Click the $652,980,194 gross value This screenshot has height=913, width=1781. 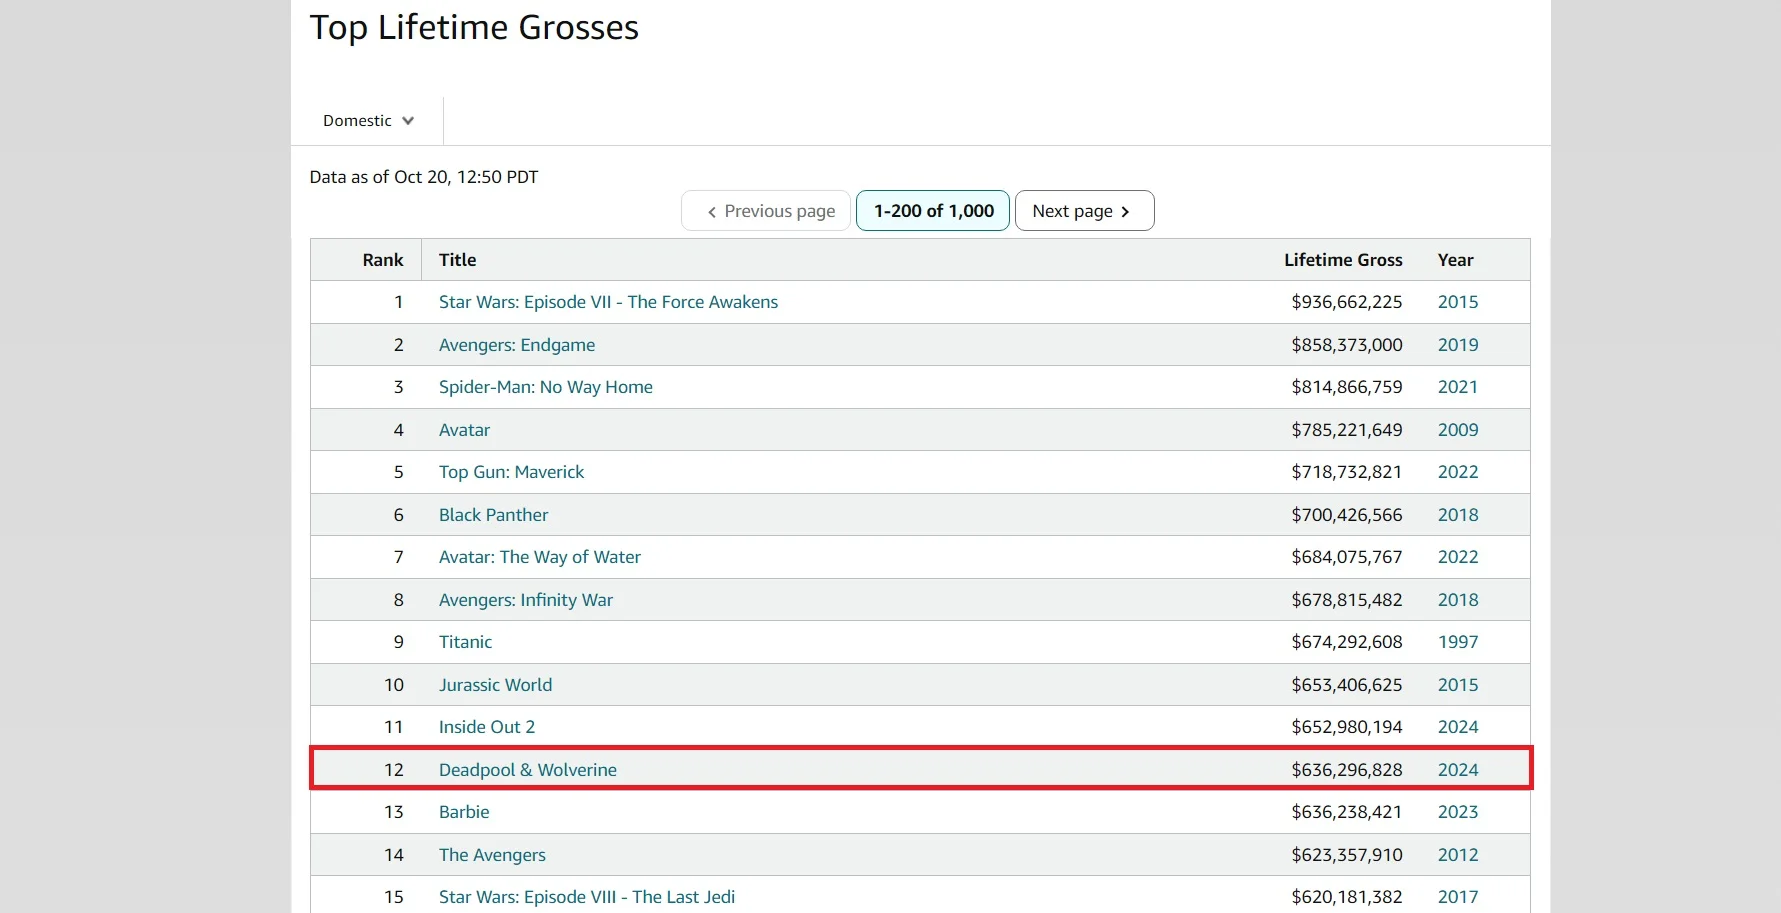[1347, 727]
